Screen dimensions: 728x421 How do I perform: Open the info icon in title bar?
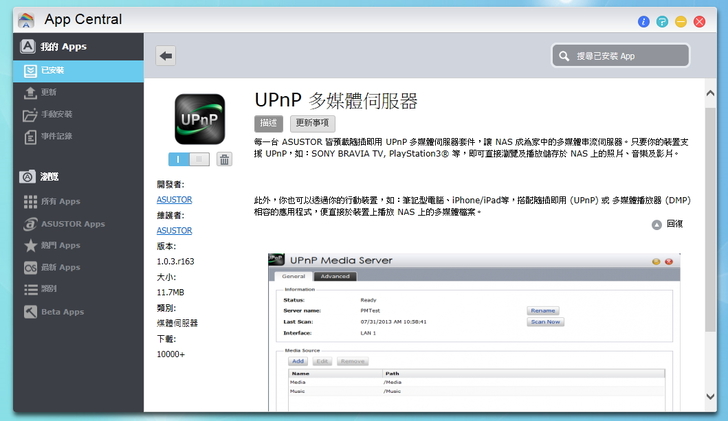pos(644,21)
